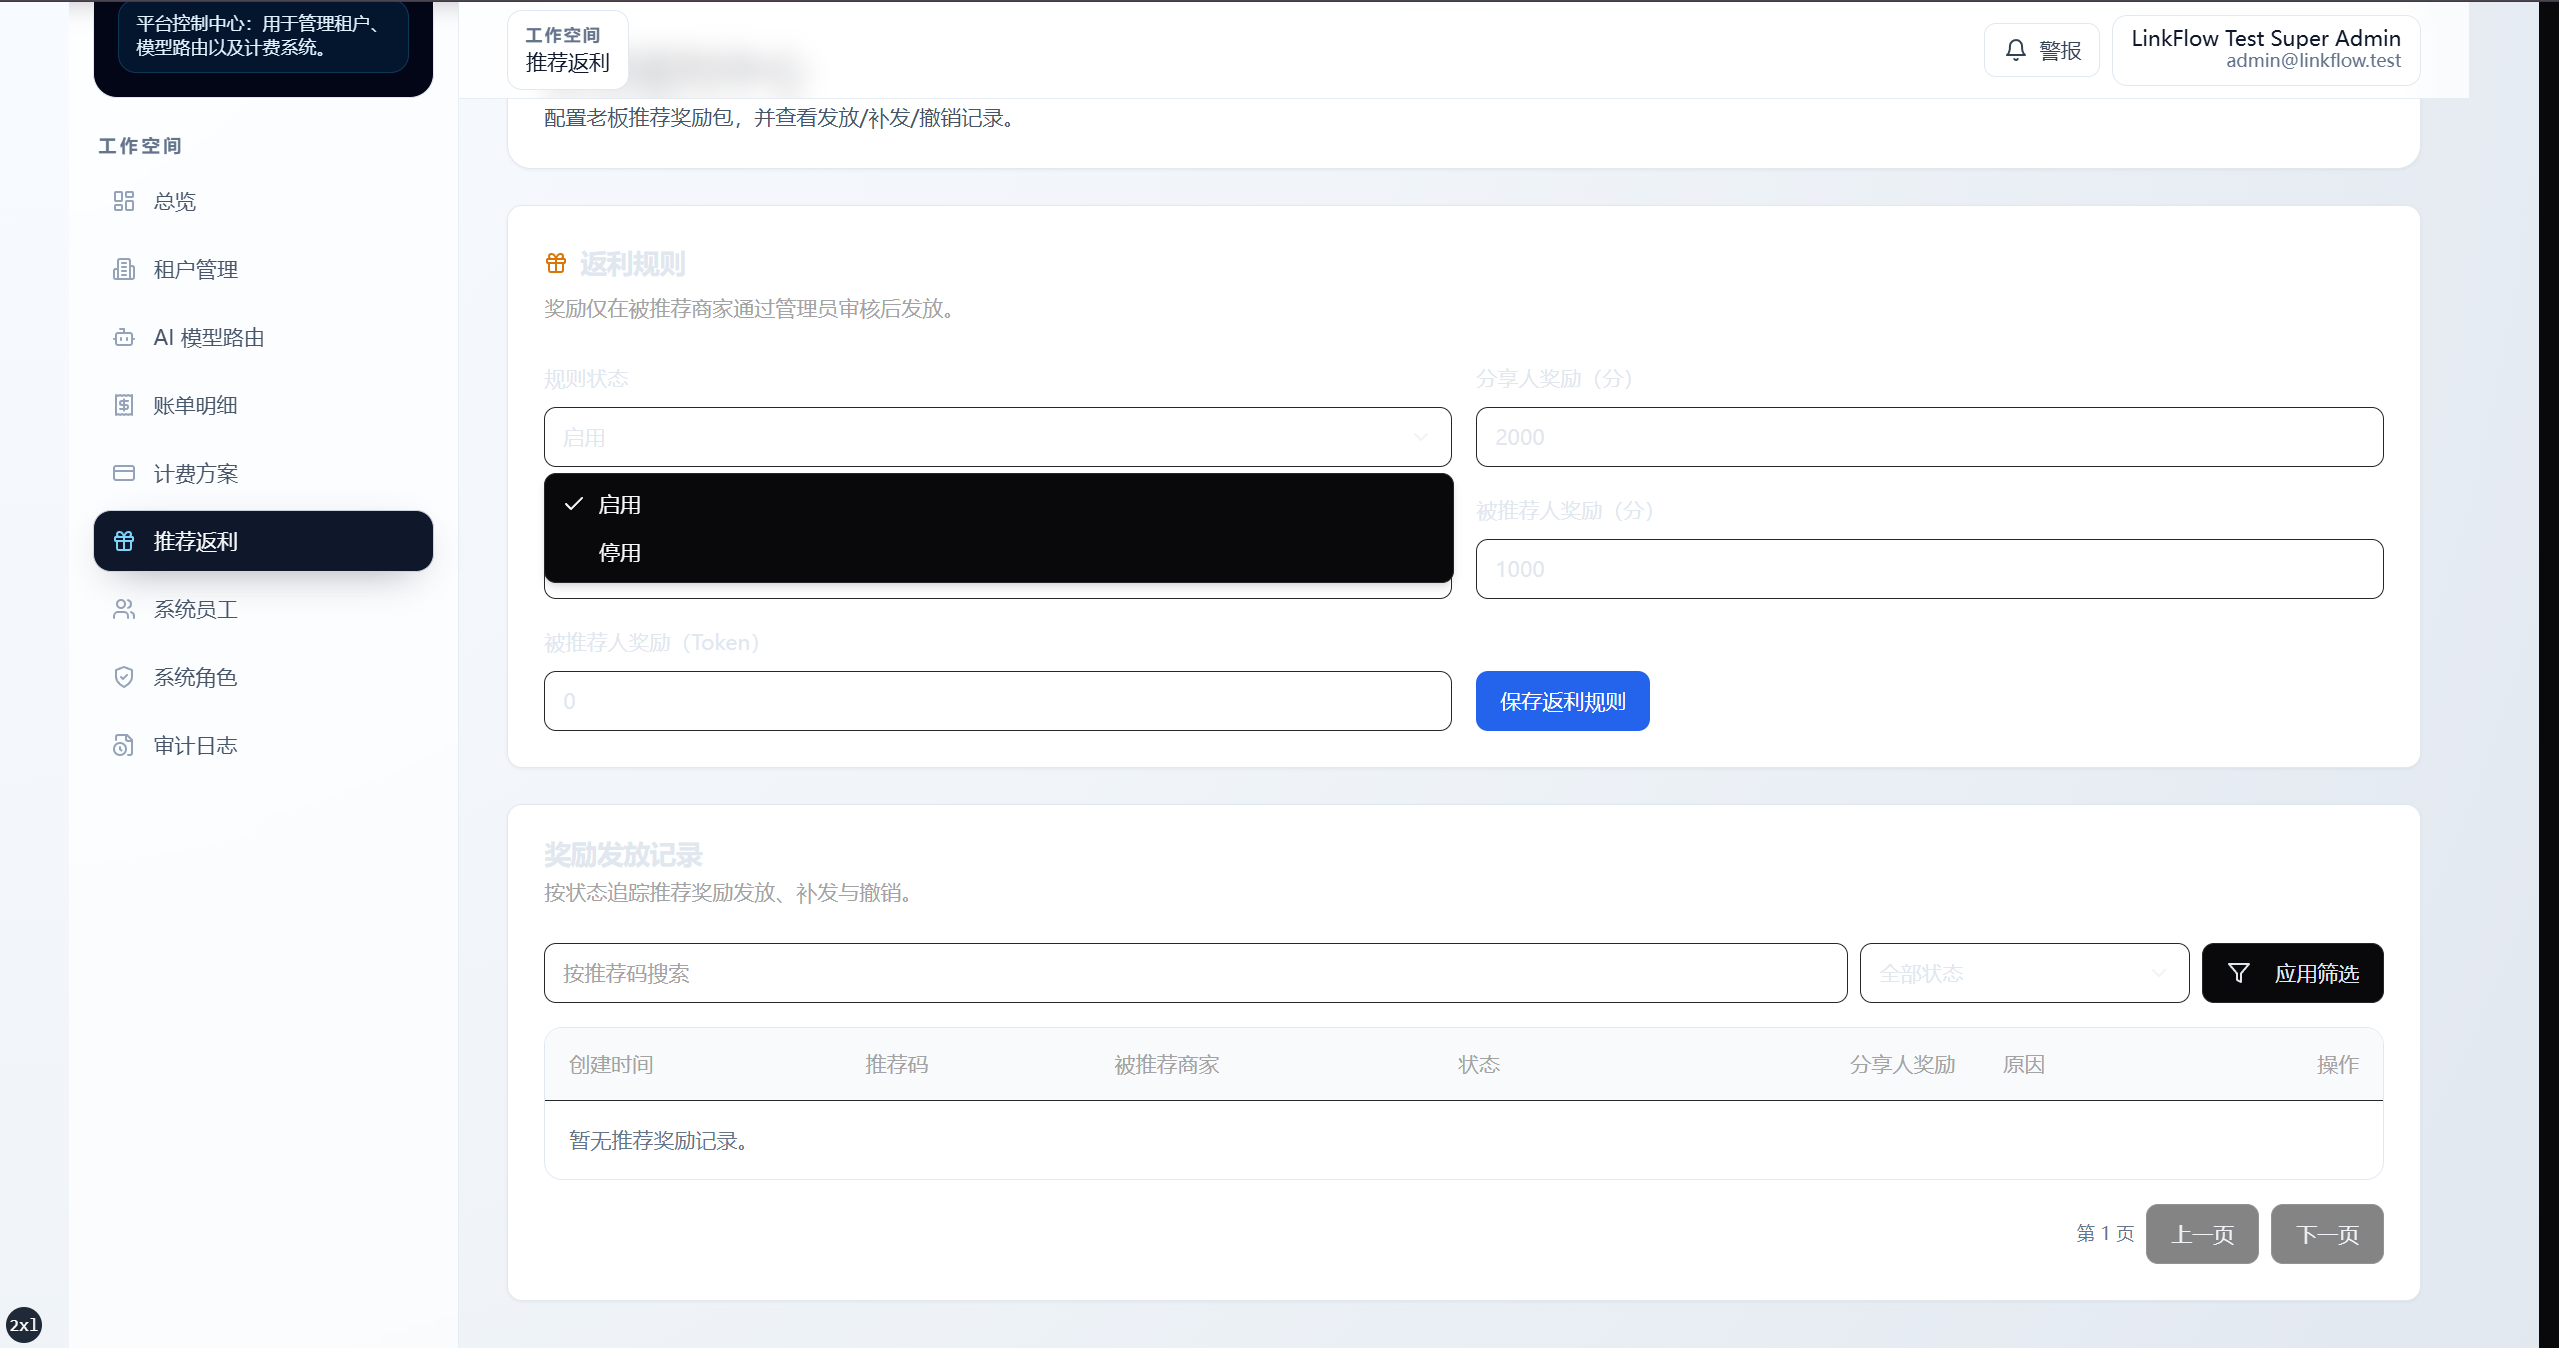The width and height of the screenshot is (2559, 1348).
Task: Click 奖励发放记录 section heading
Action: point(623,855)
